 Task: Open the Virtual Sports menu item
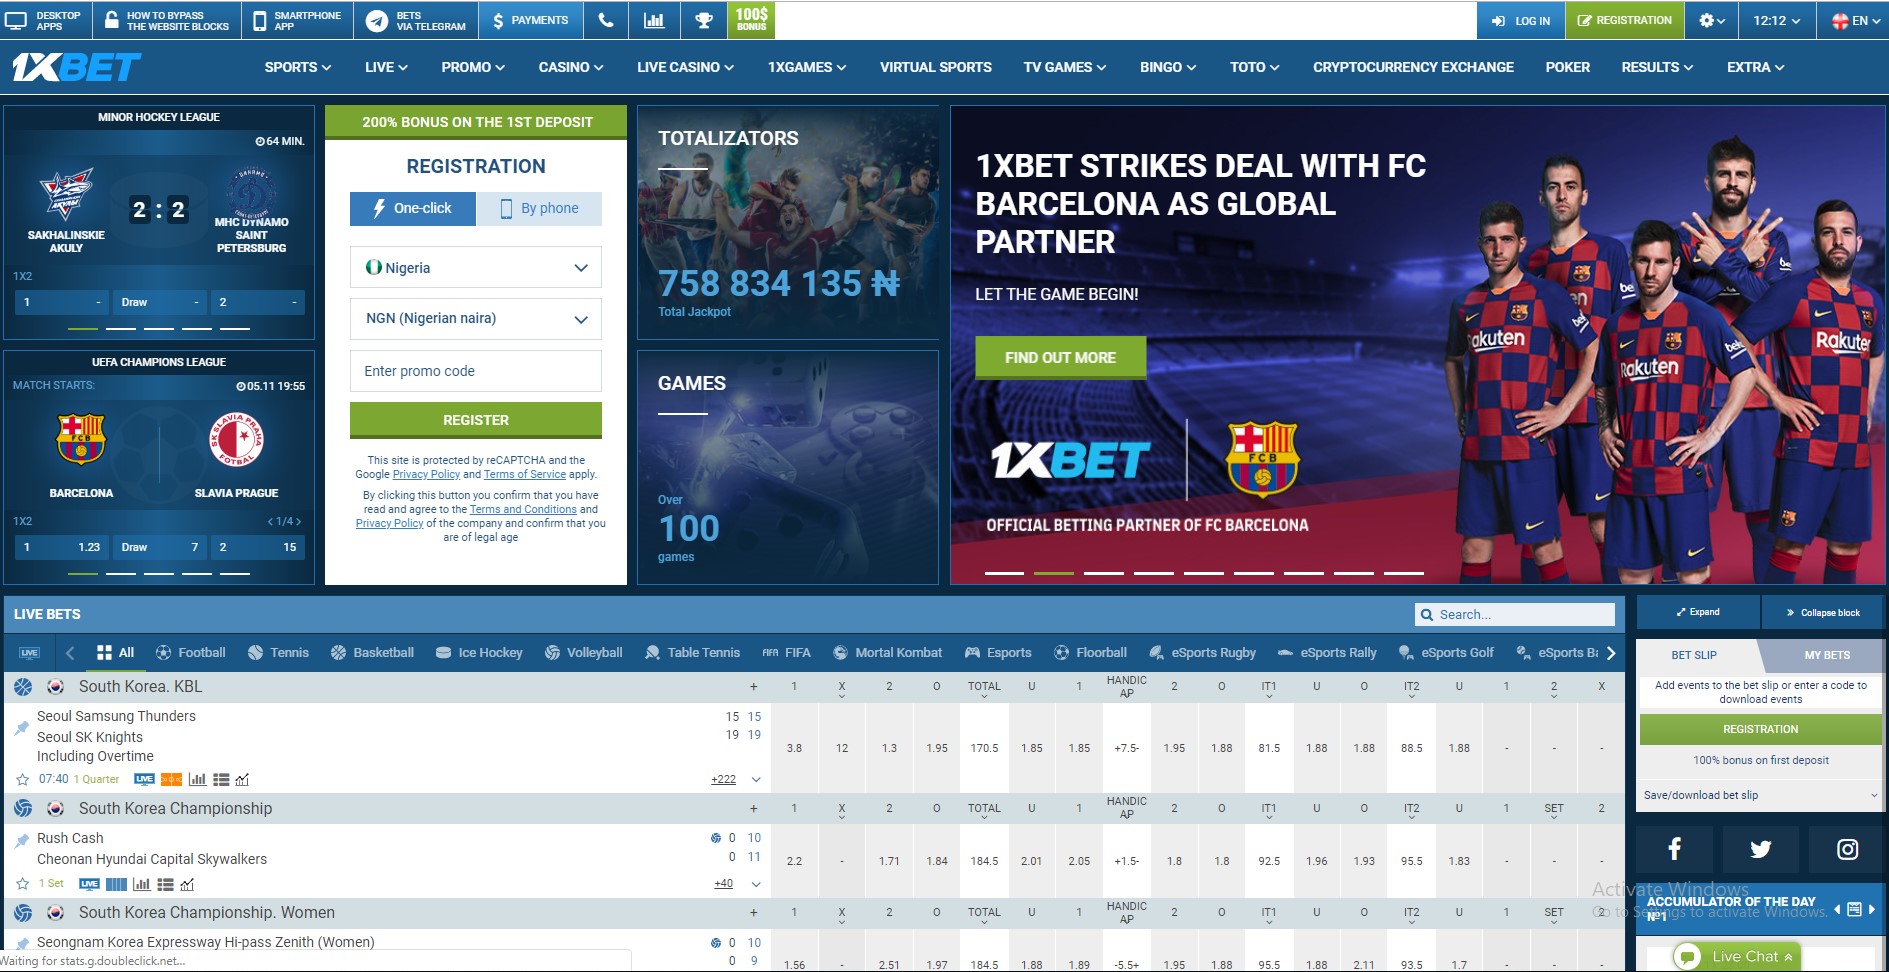click(935, 67)
